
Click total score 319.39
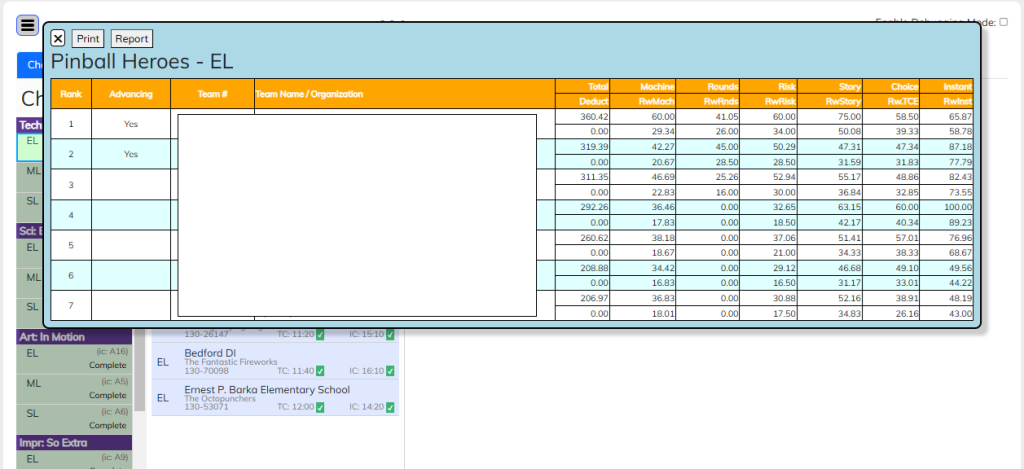coord(583,146)
